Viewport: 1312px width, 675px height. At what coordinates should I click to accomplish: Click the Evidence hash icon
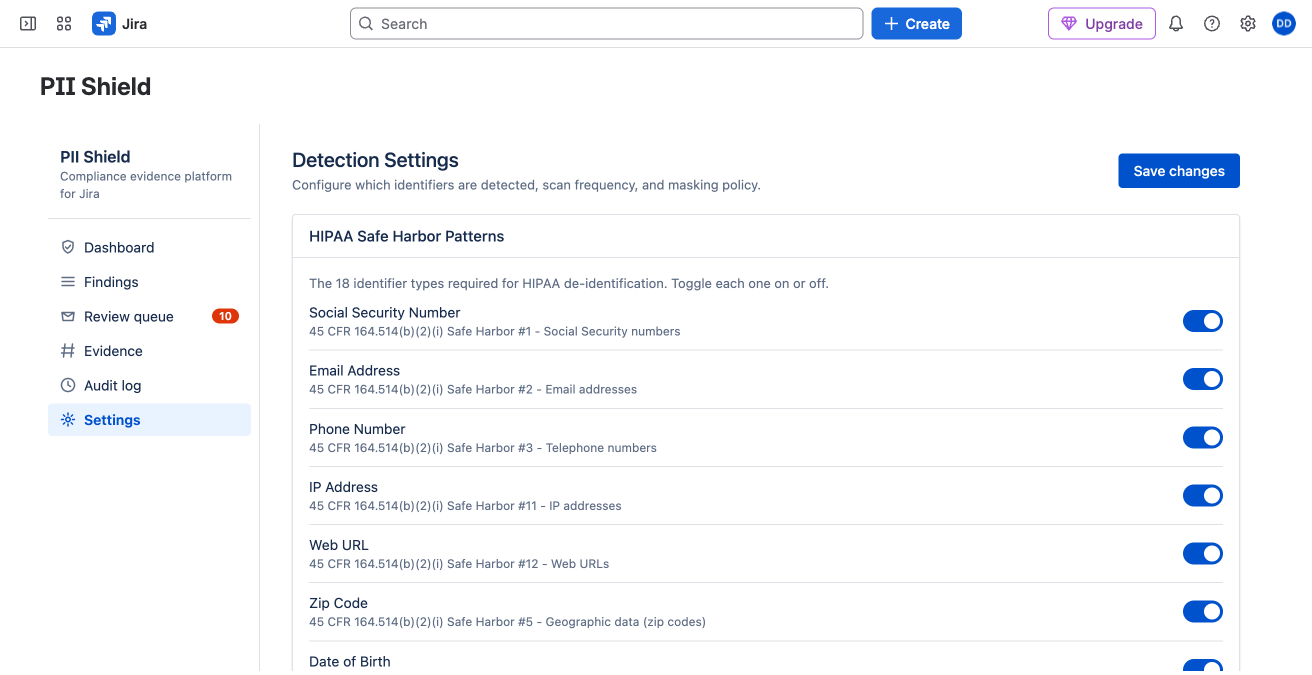click(x=68, y=351)
